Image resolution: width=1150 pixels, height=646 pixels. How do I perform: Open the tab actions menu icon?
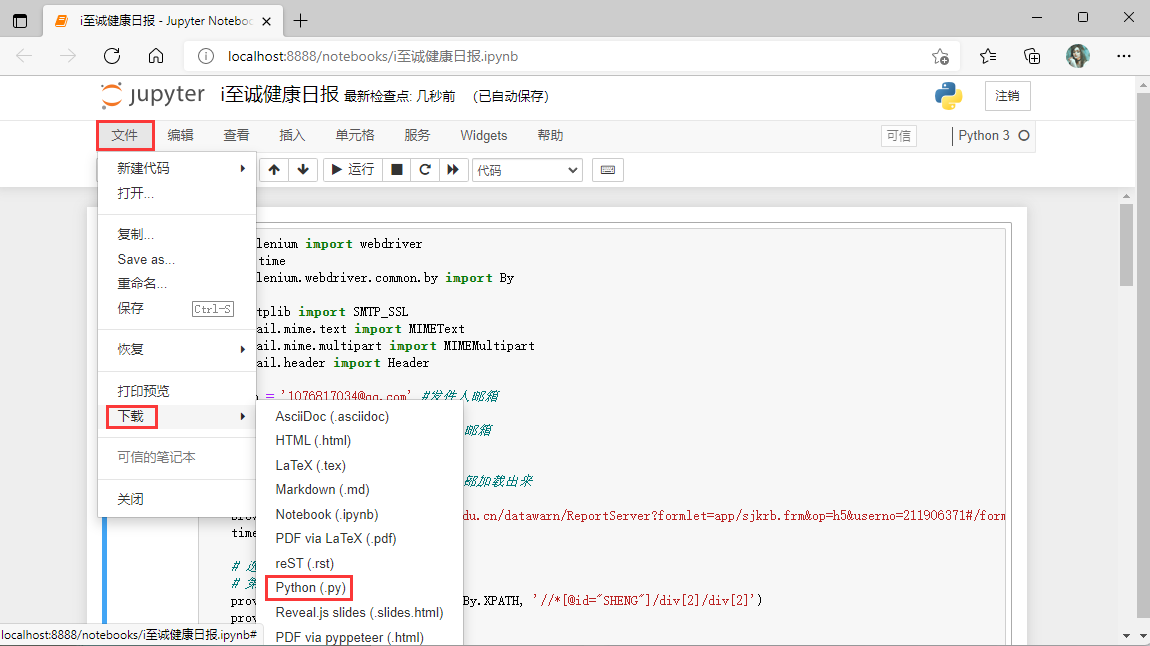(x=20, y=21)
